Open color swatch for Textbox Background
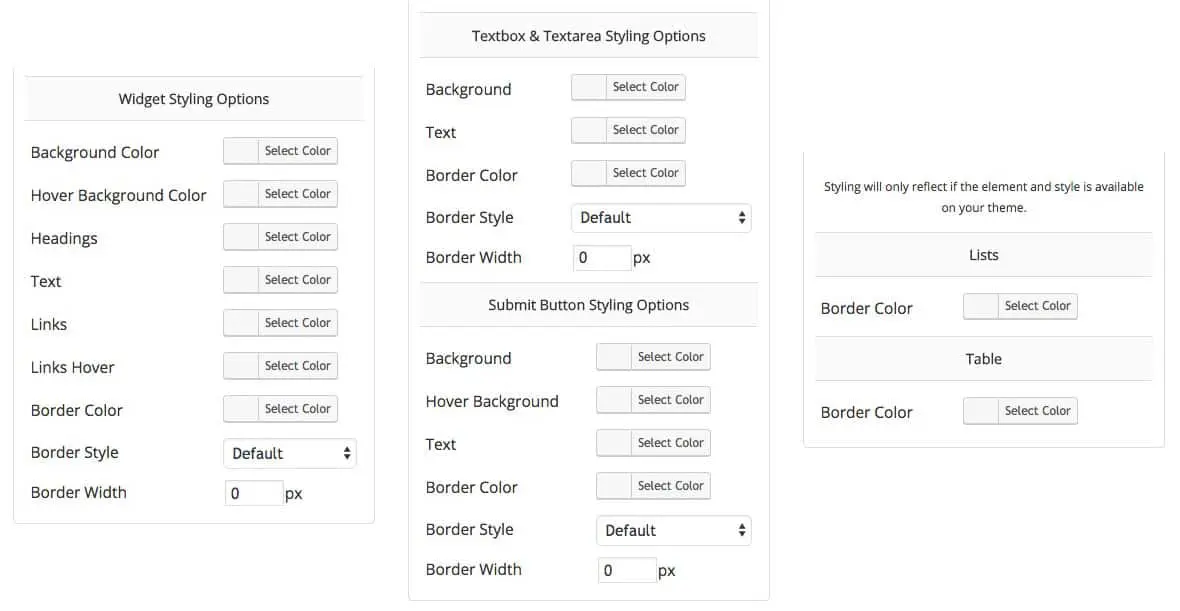1180x611 pixels. 588,87
